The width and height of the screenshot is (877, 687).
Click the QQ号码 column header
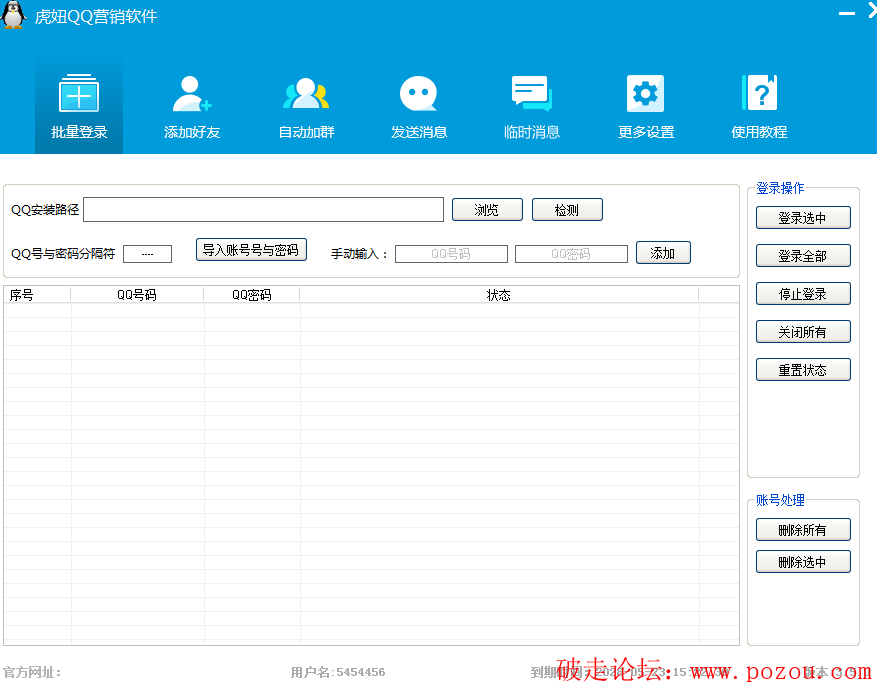[137, 294]
